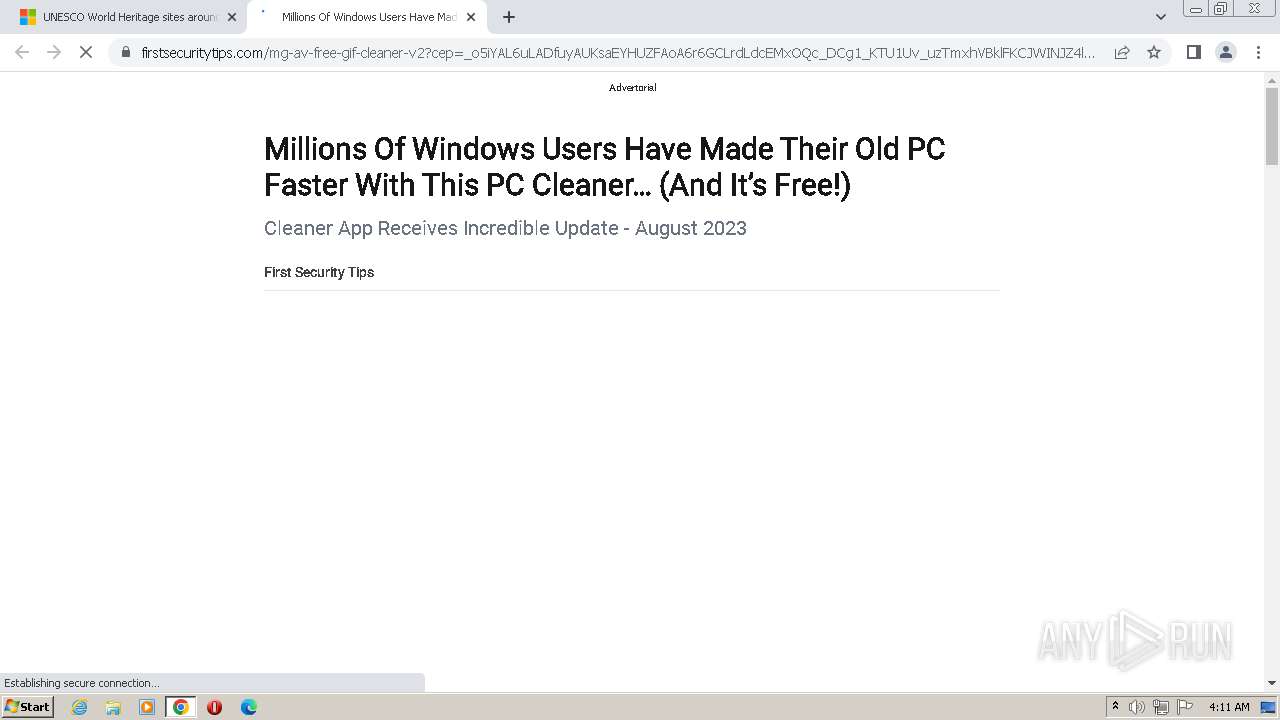
Task: Open the Chrome profile avatar menu
Action: tap(1225, 52)
